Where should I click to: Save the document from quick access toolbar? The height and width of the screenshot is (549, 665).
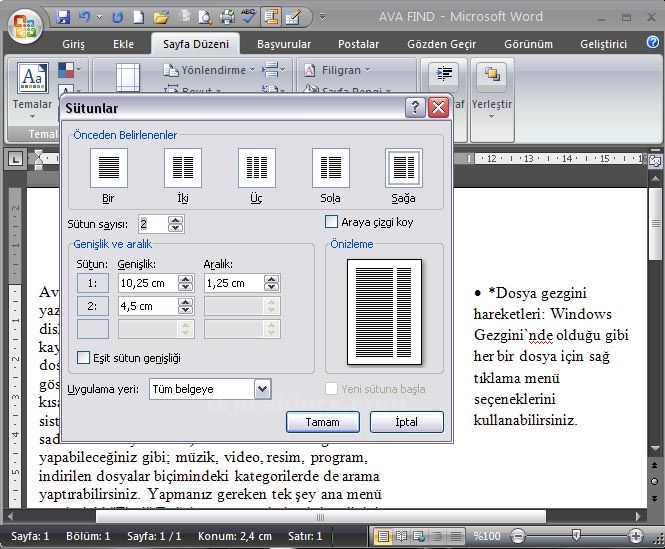pyautogui.click(x=63, y=17)
